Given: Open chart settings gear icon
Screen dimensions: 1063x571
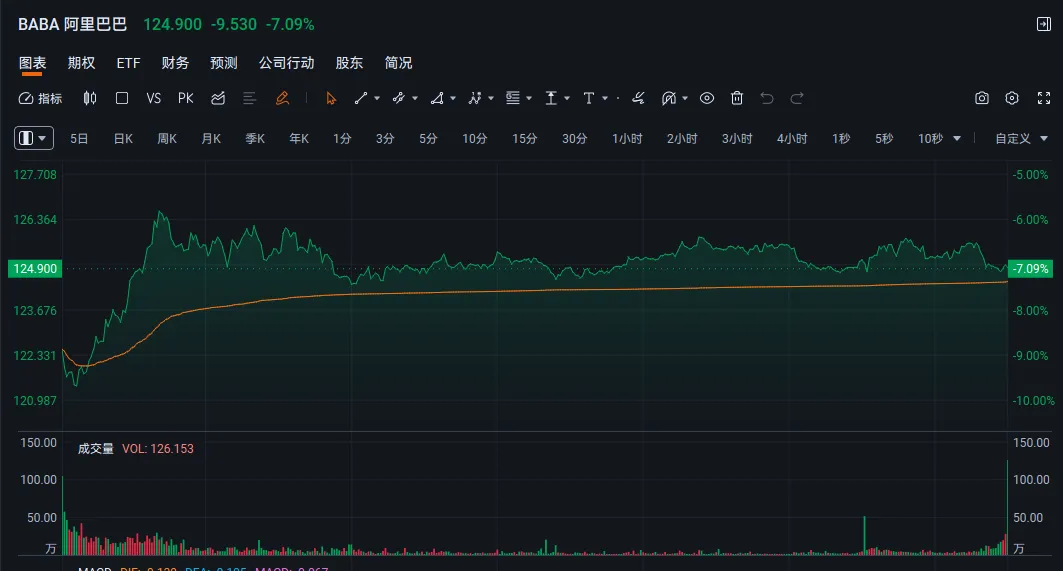Looking at the screenshot, I should pos(1012,98).
